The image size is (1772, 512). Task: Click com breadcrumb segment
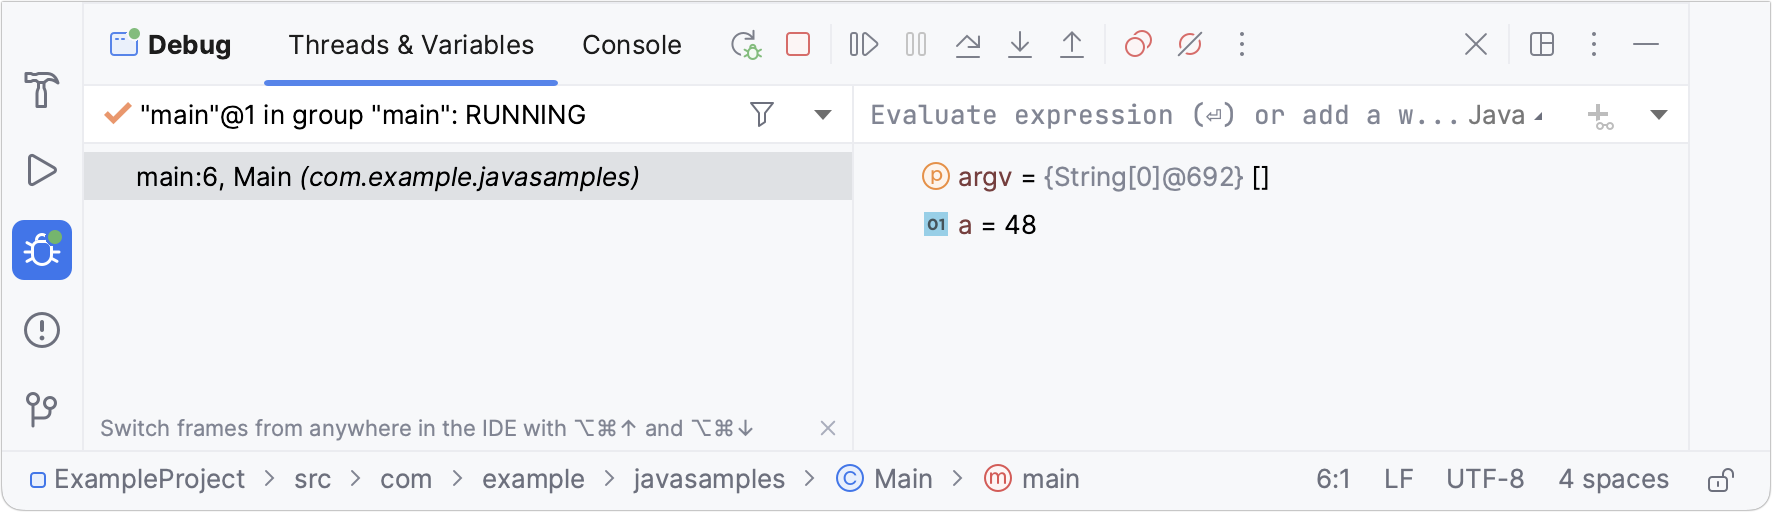click(x=406, y=479)
